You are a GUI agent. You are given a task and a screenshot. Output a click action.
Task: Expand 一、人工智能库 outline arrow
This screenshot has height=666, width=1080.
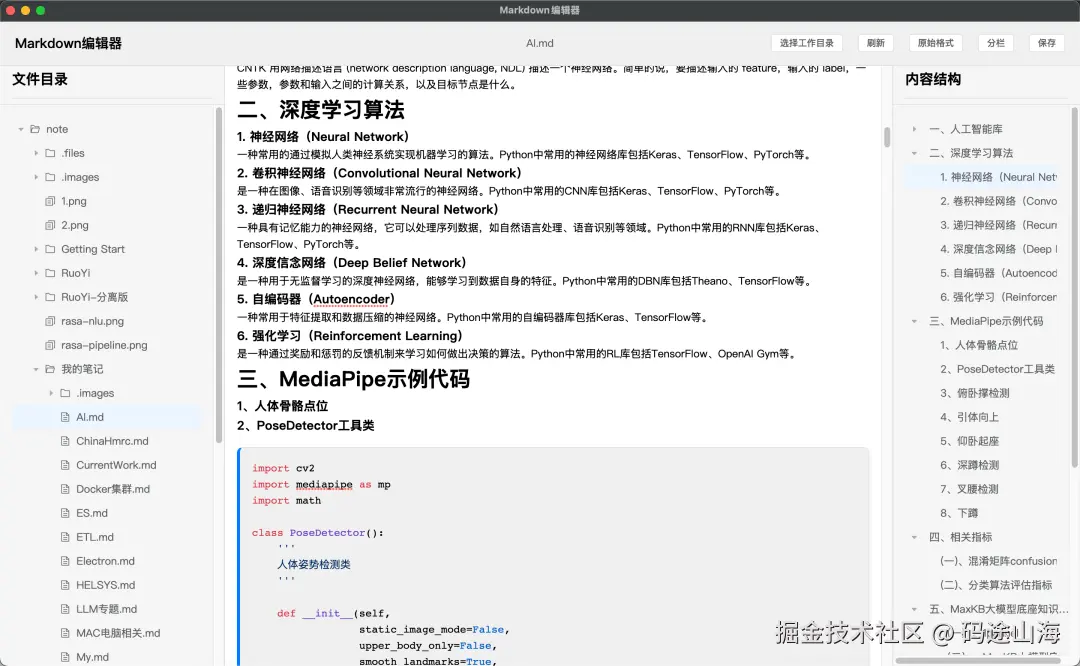pos(915,129)
